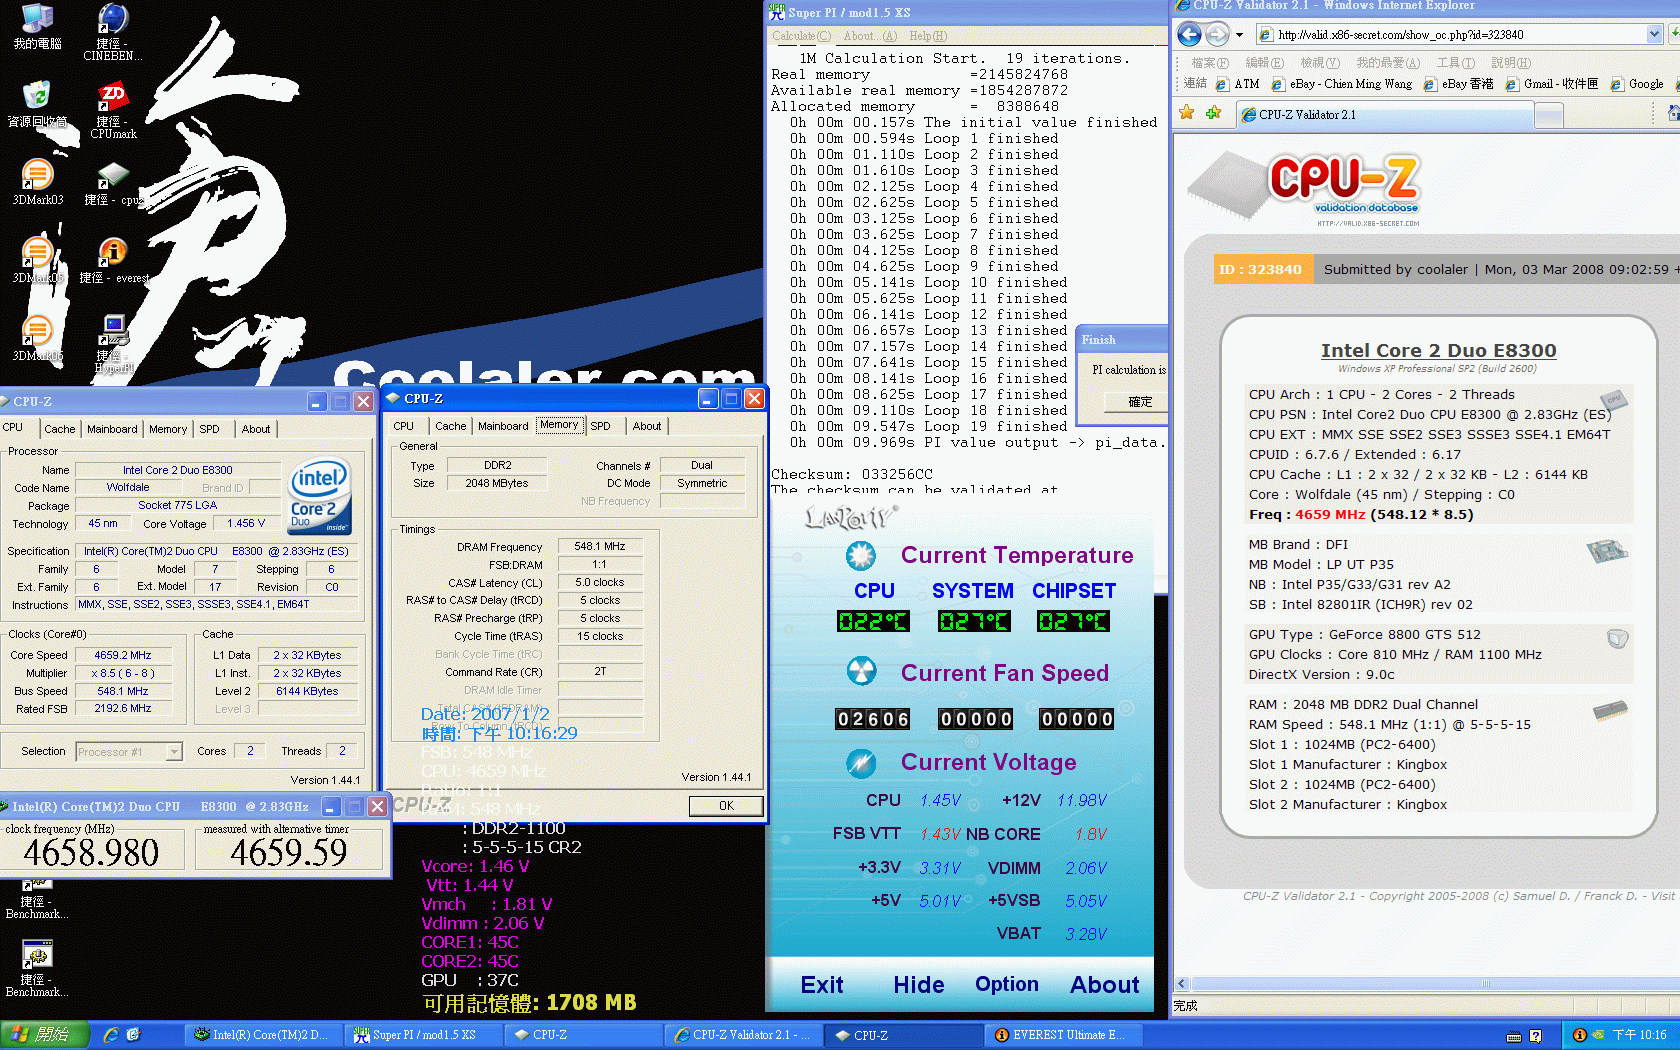
Task: Open the My Computer desktop icon
Action: (x=37, y=27)
